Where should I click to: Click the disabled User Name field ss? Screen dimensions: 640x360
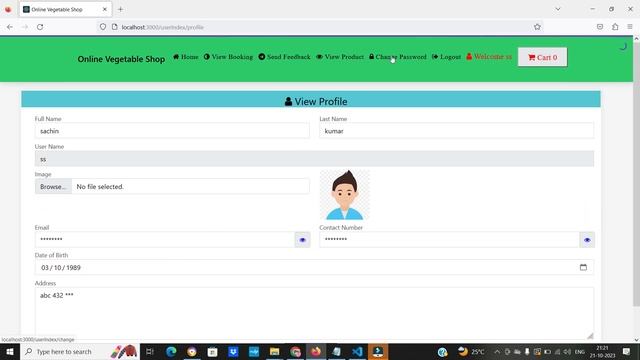click(314, 159)
